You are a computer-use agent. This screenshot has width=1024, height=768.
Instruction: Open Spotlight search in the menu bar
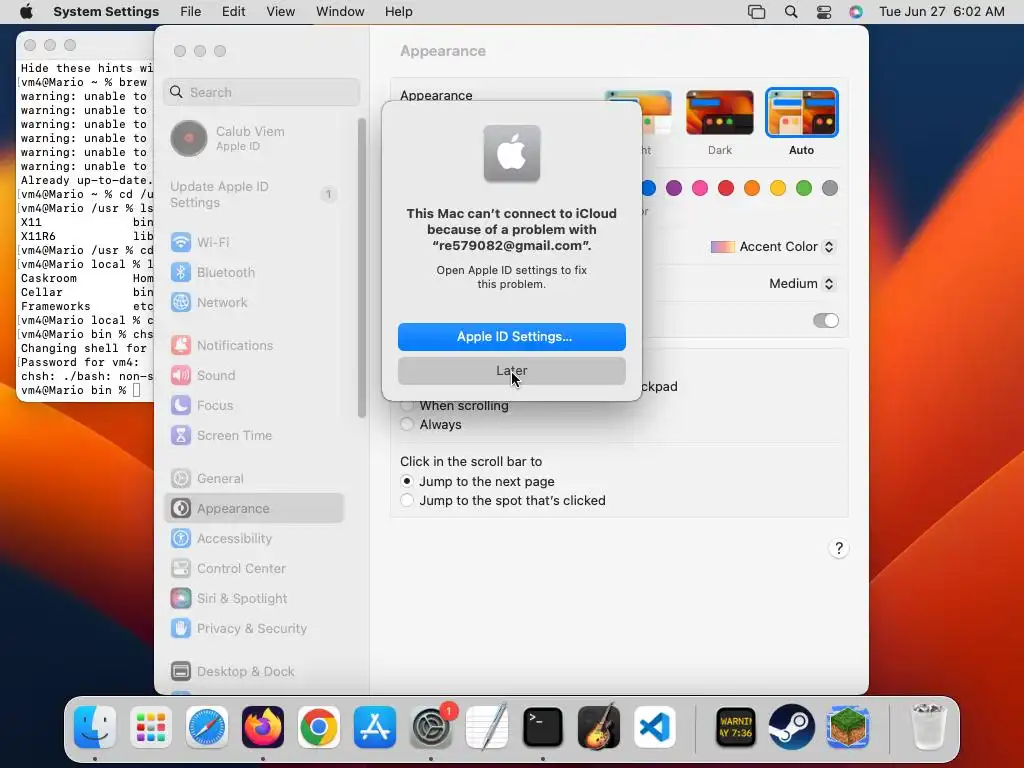pos(791,12)
